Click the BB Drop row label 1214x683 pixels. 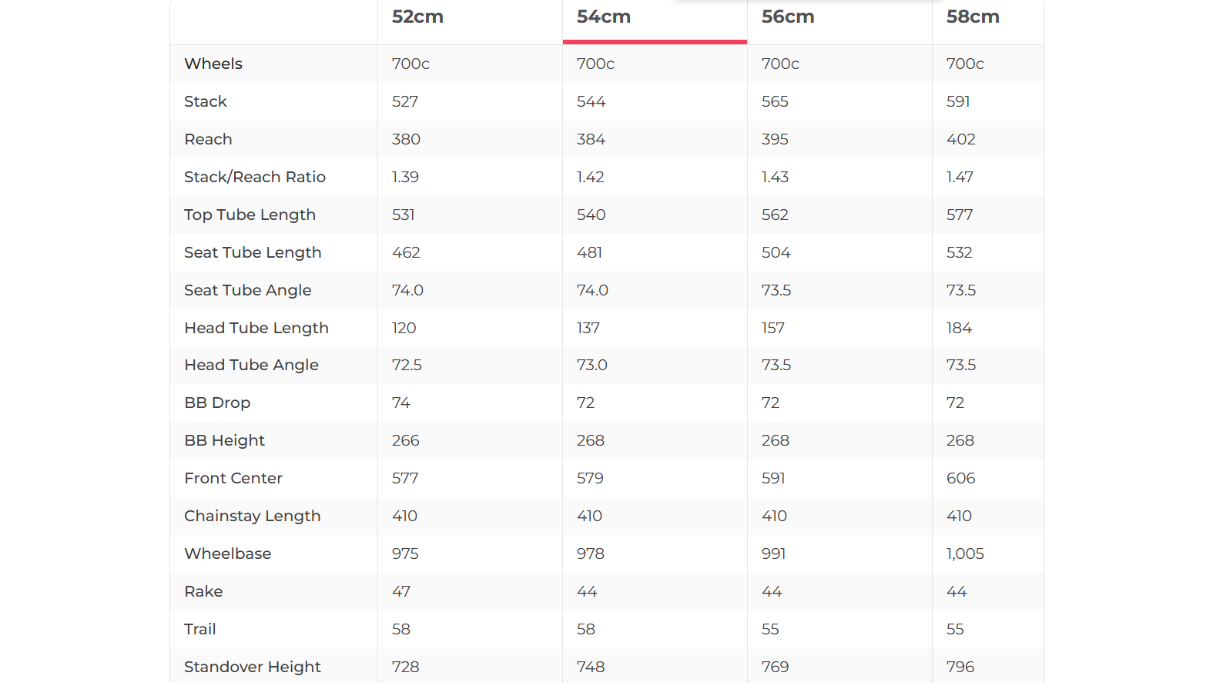click(x=217, y=403)
